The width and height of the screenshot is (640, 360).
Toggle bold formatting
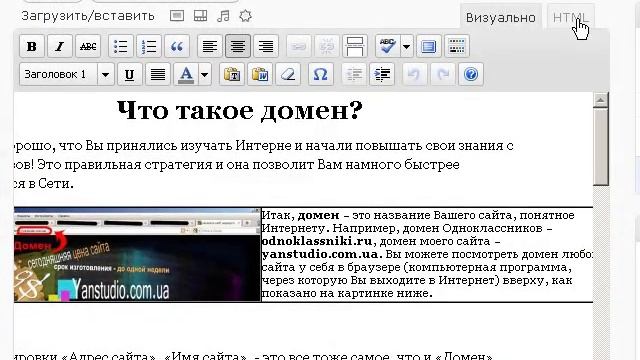pyautogui.click(x=31, y=46)
